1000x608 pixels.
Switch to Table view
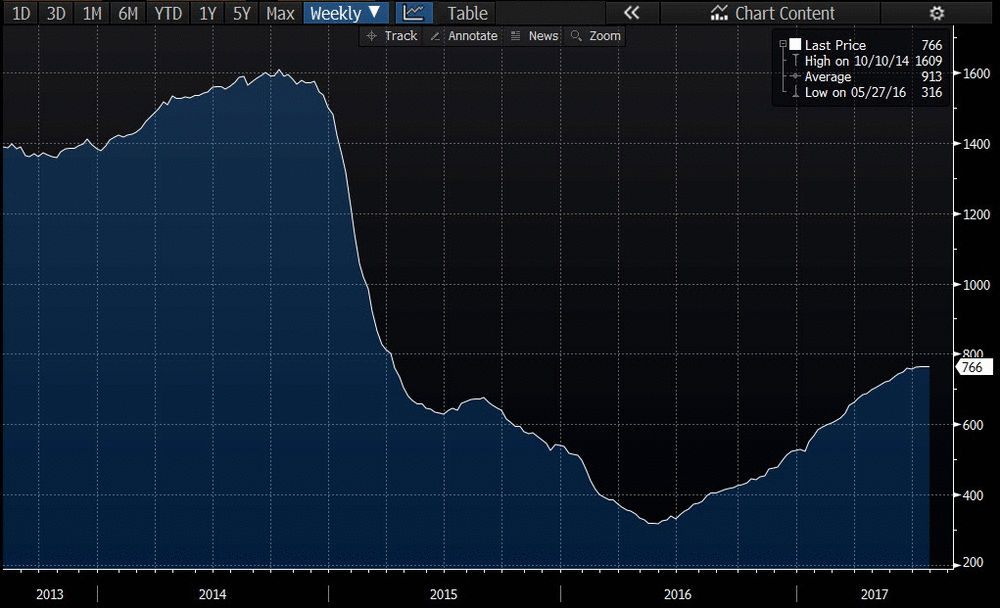click(467, 13)
